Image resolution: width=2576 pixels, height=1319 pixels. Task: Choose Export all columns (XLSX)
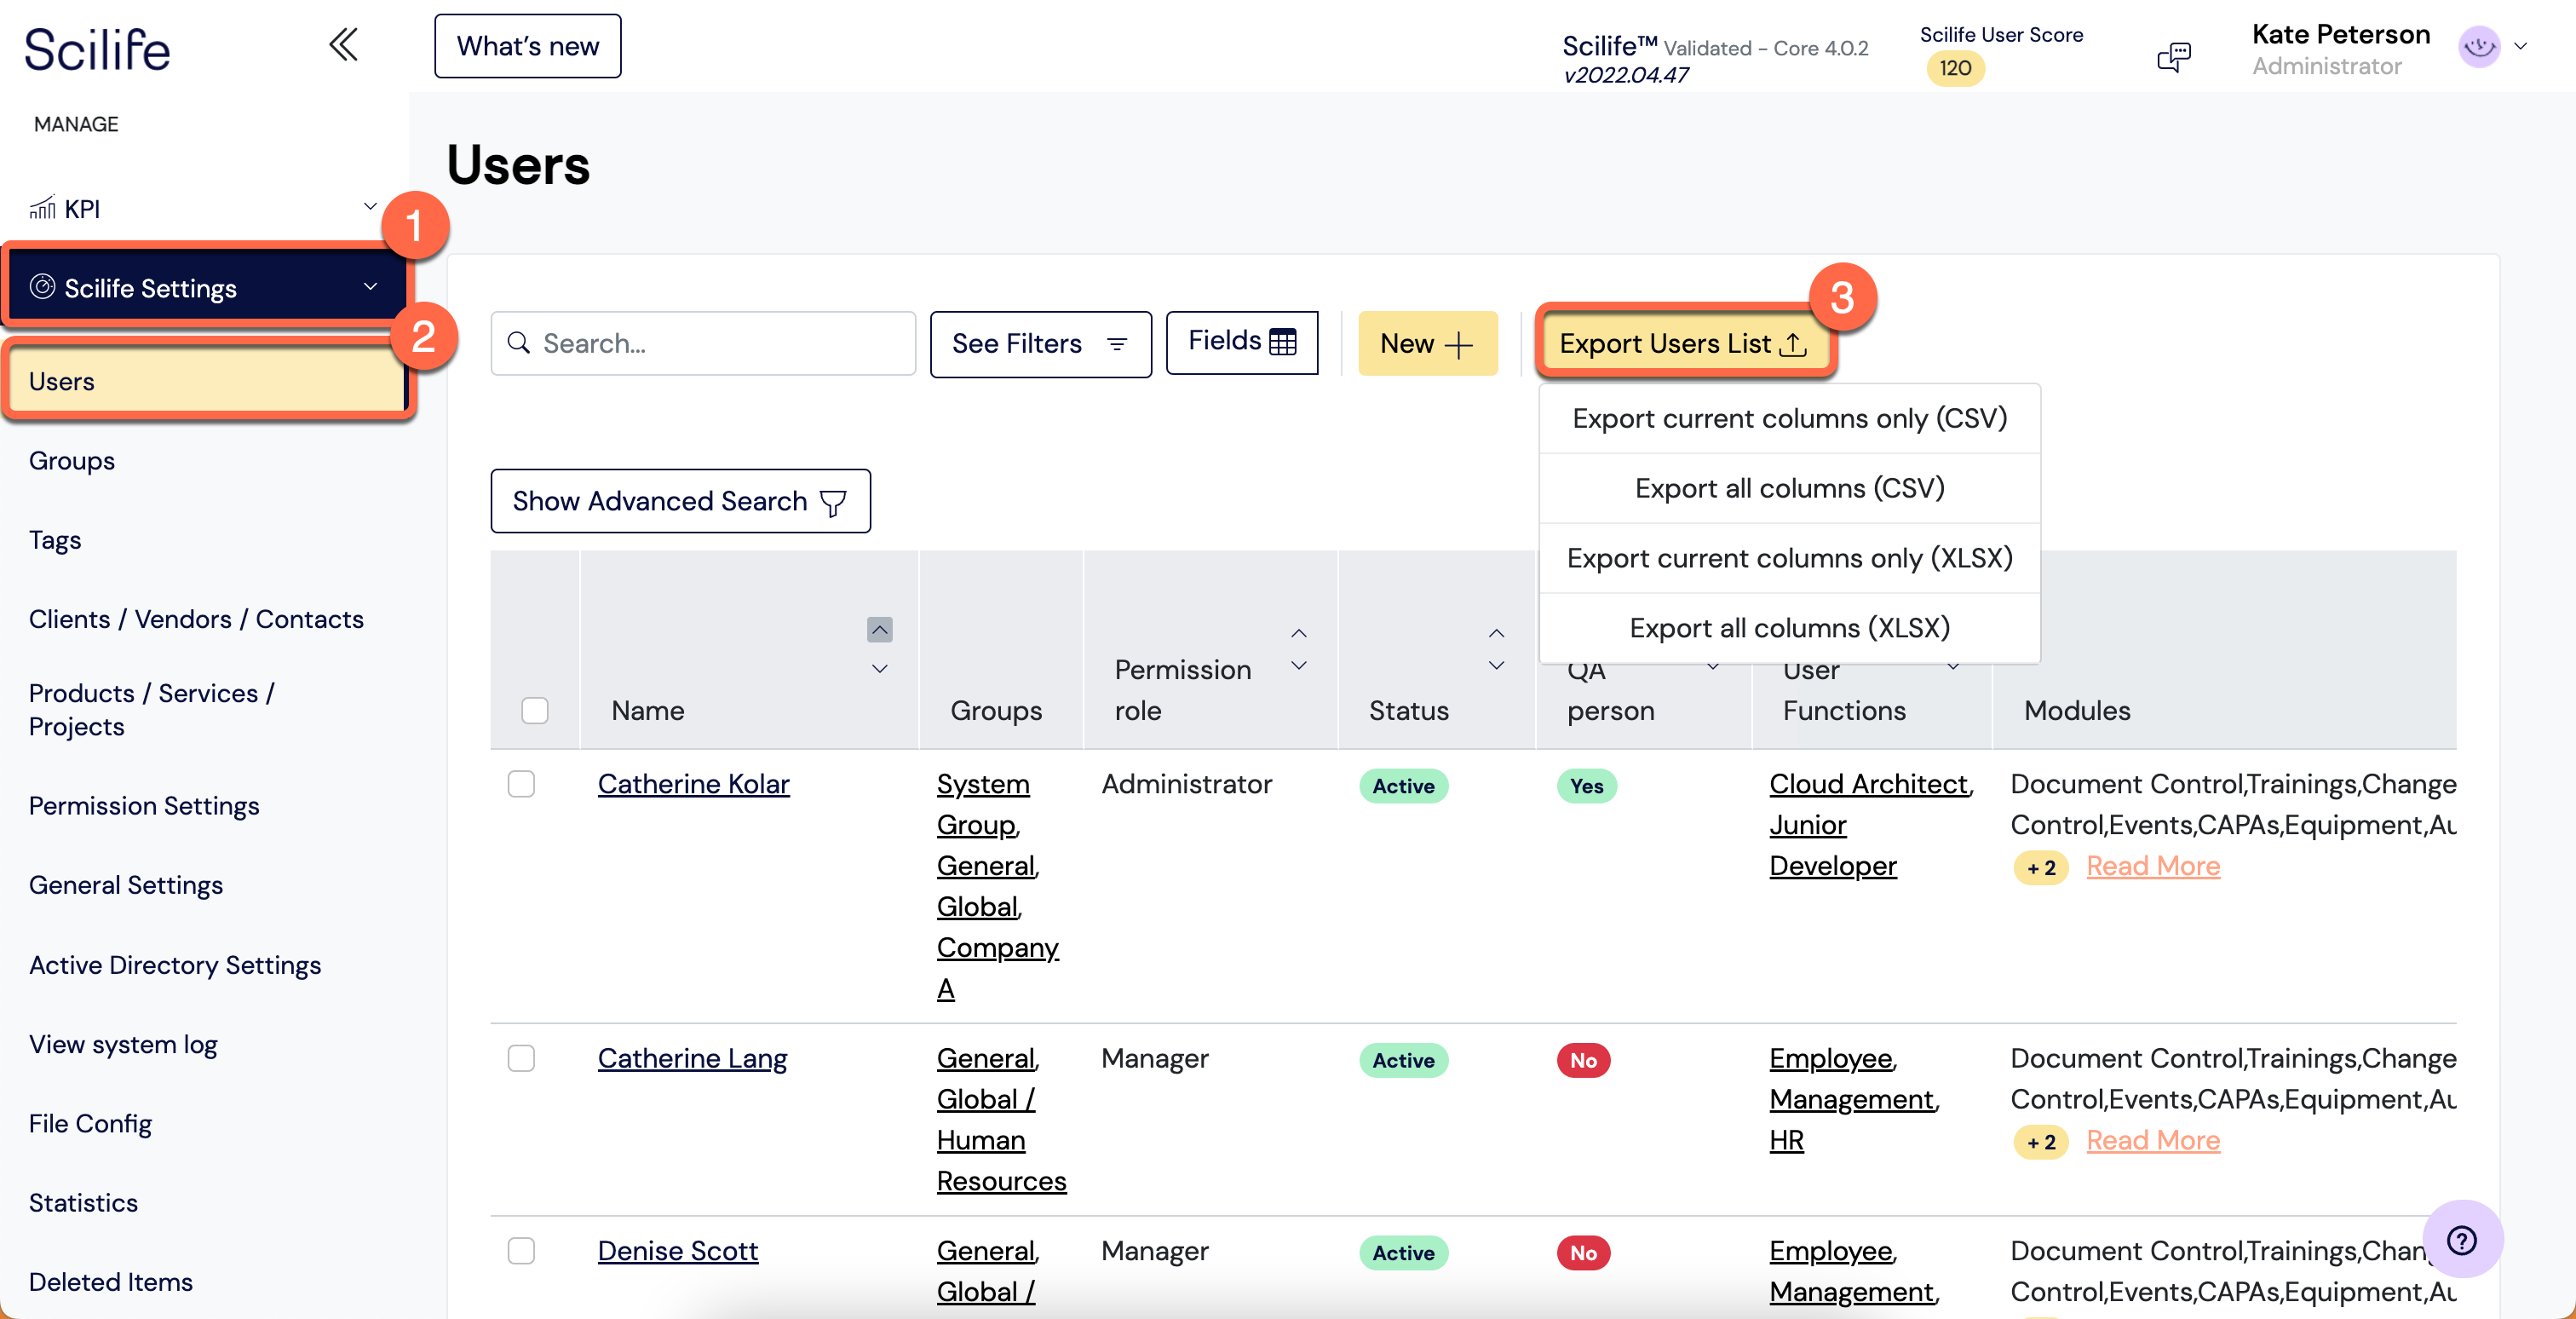1789,628
